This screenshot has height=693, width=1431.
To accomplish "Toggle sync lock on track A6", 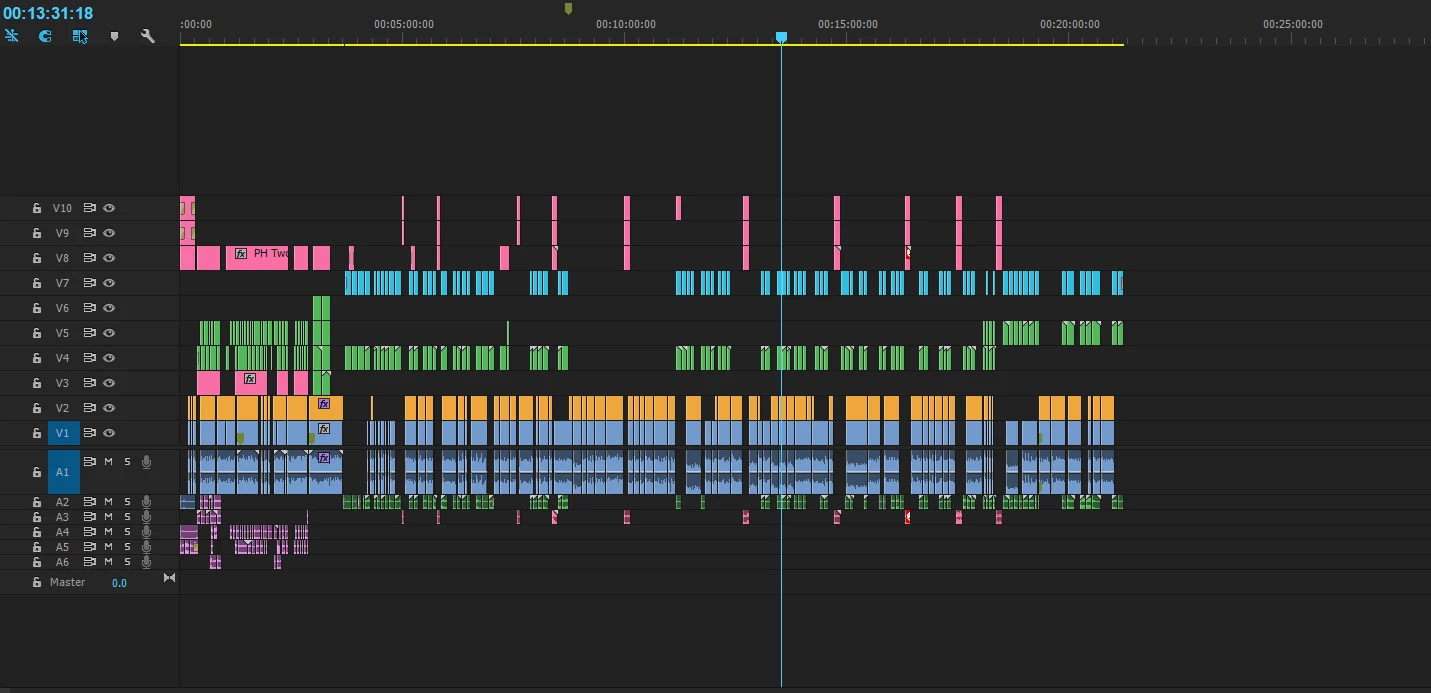I will 90,562.
